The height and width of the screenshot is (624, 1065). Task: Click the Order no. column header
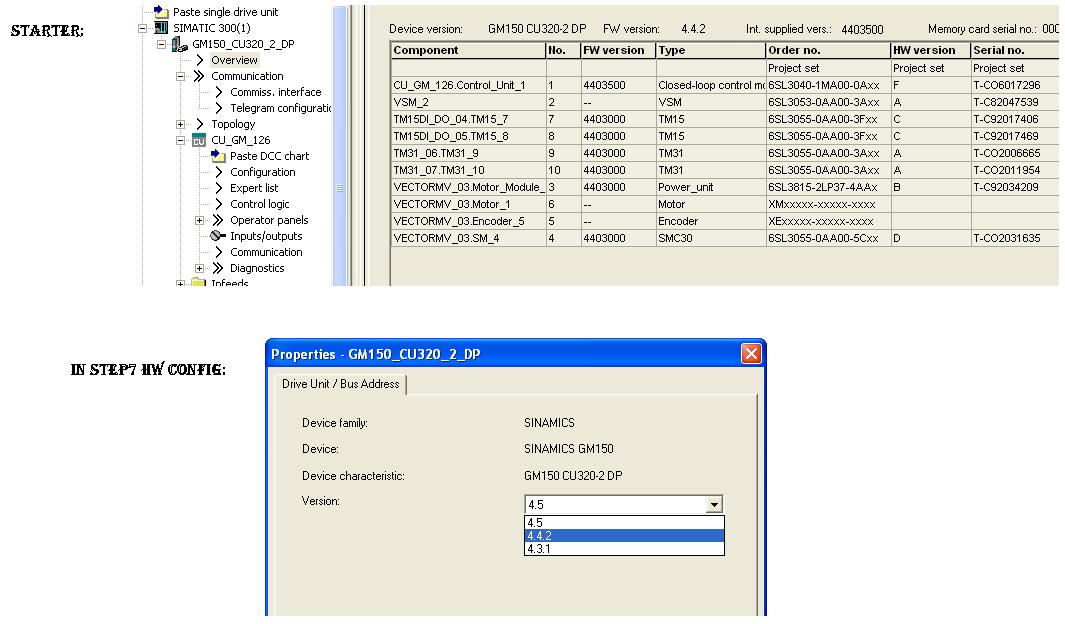828,50
